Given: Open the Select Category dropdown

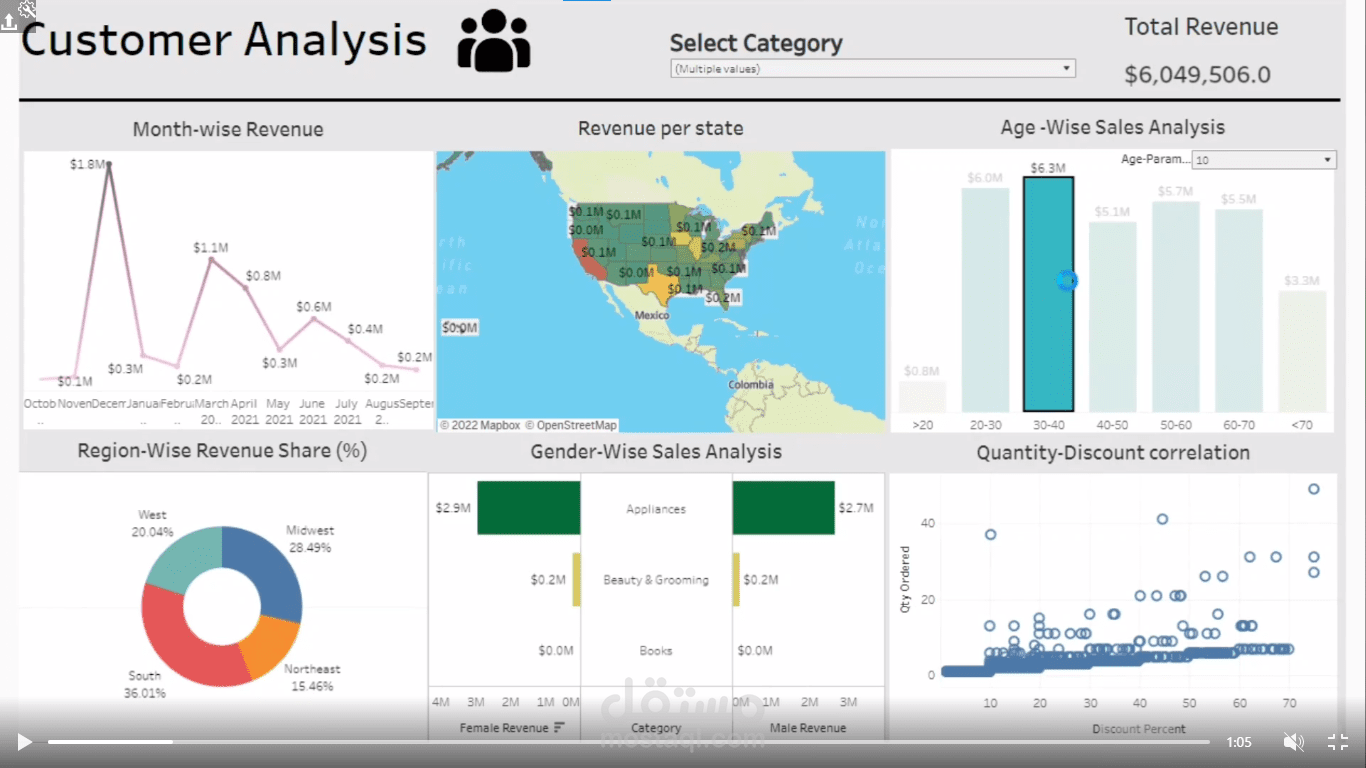Looking at the screenshot, I should pos(872,68).
